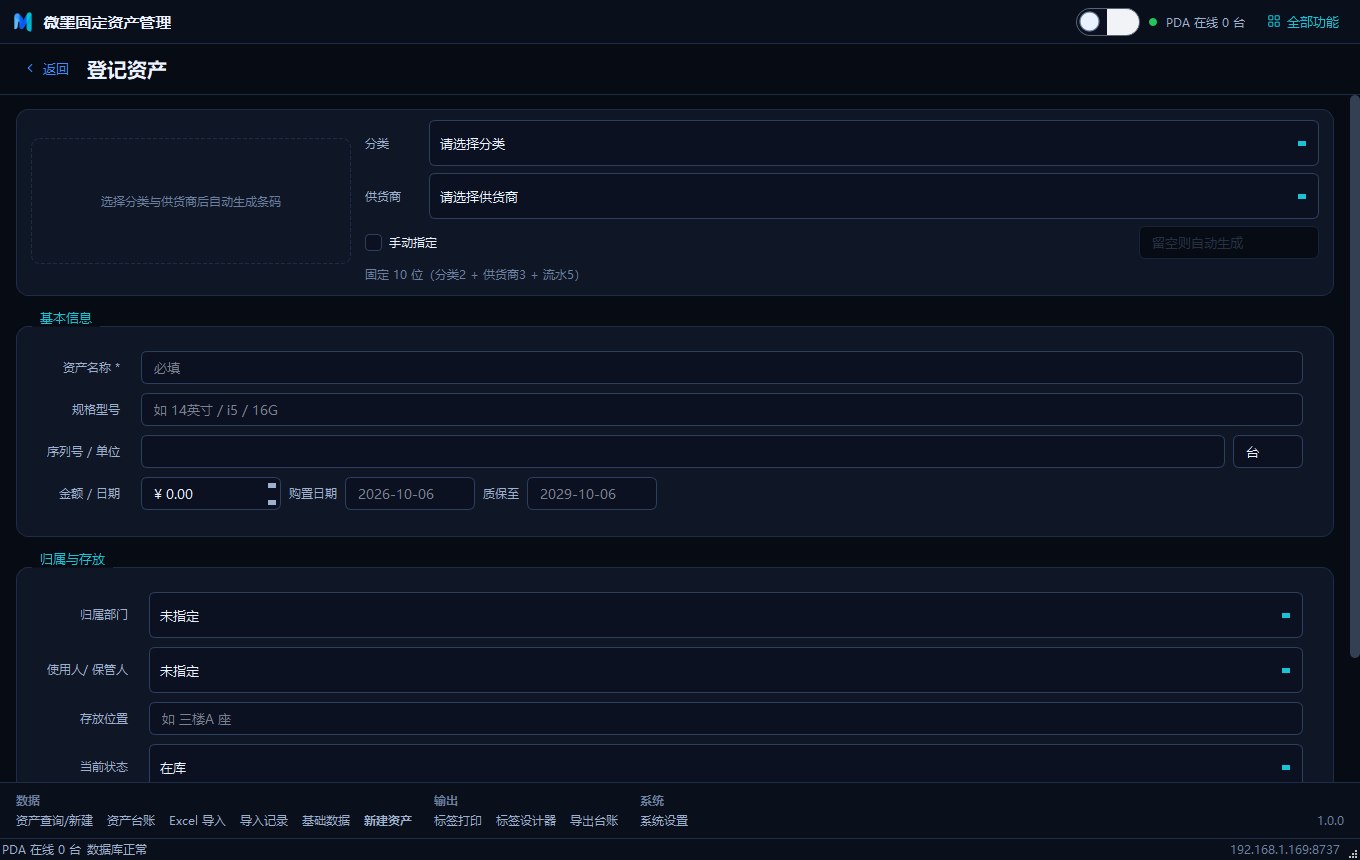The width and height of the screenshot is (1360, 860).
Task: Increase 金额 with the up stepper arrow
Action: pyautogui.click(x=272, y=486)
